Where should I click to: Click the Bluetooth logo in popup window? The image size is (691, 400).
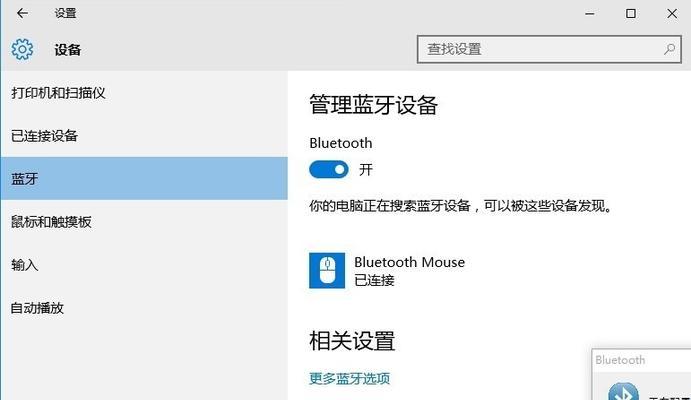[623, 392]
